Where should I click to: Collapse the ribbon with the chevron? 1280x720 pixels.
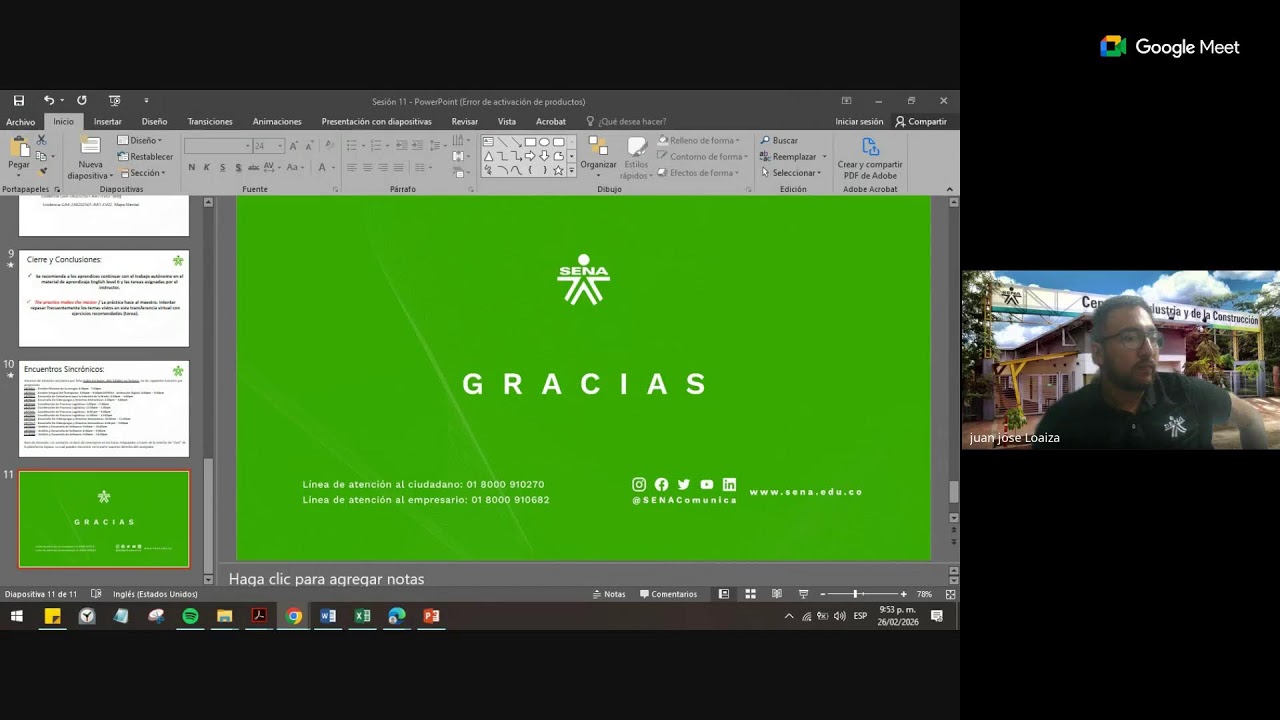pyautogui.click(x=949, y=189)
